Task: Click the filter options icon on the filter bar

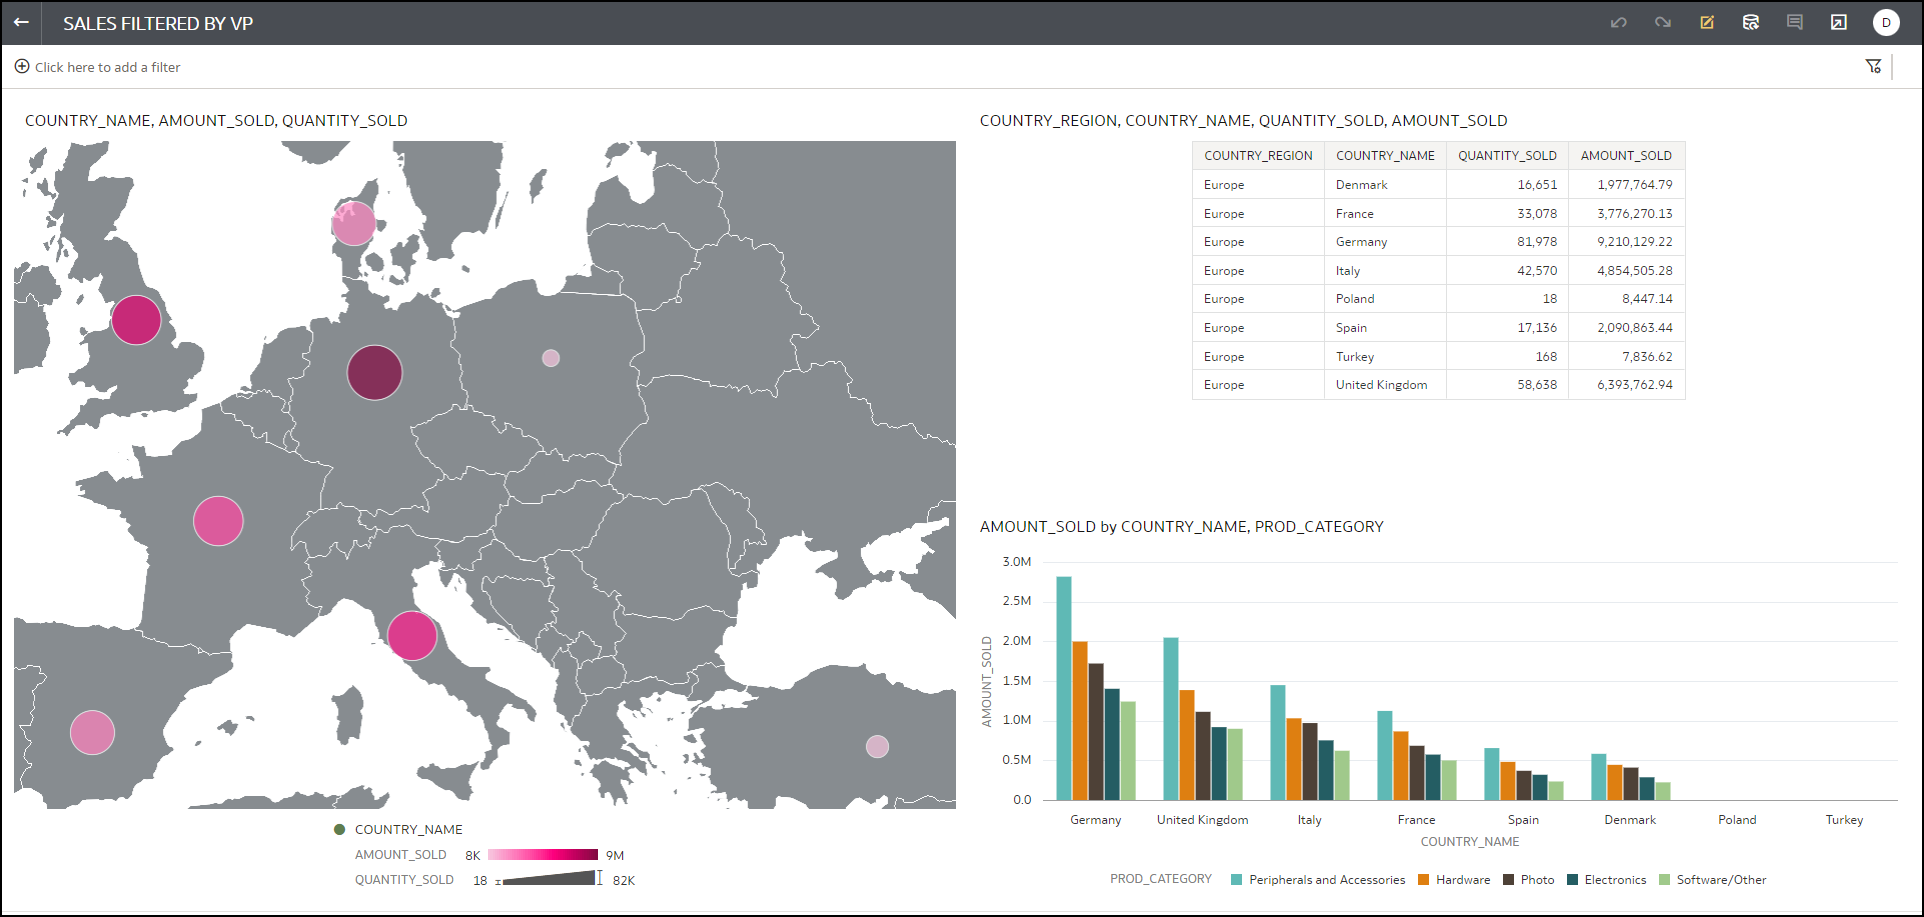Action: point(1874,66)
